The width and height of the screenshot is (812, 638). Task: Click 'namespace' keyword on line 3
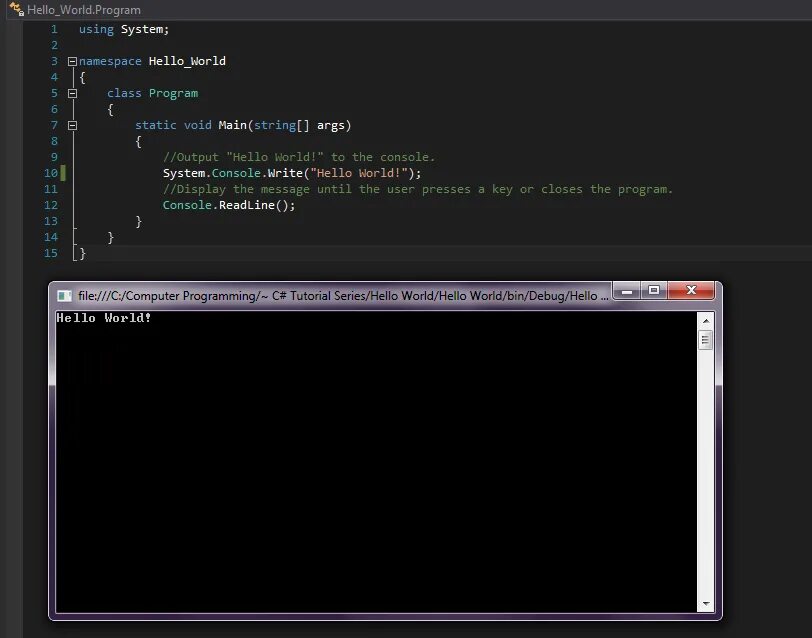point(110,61)
